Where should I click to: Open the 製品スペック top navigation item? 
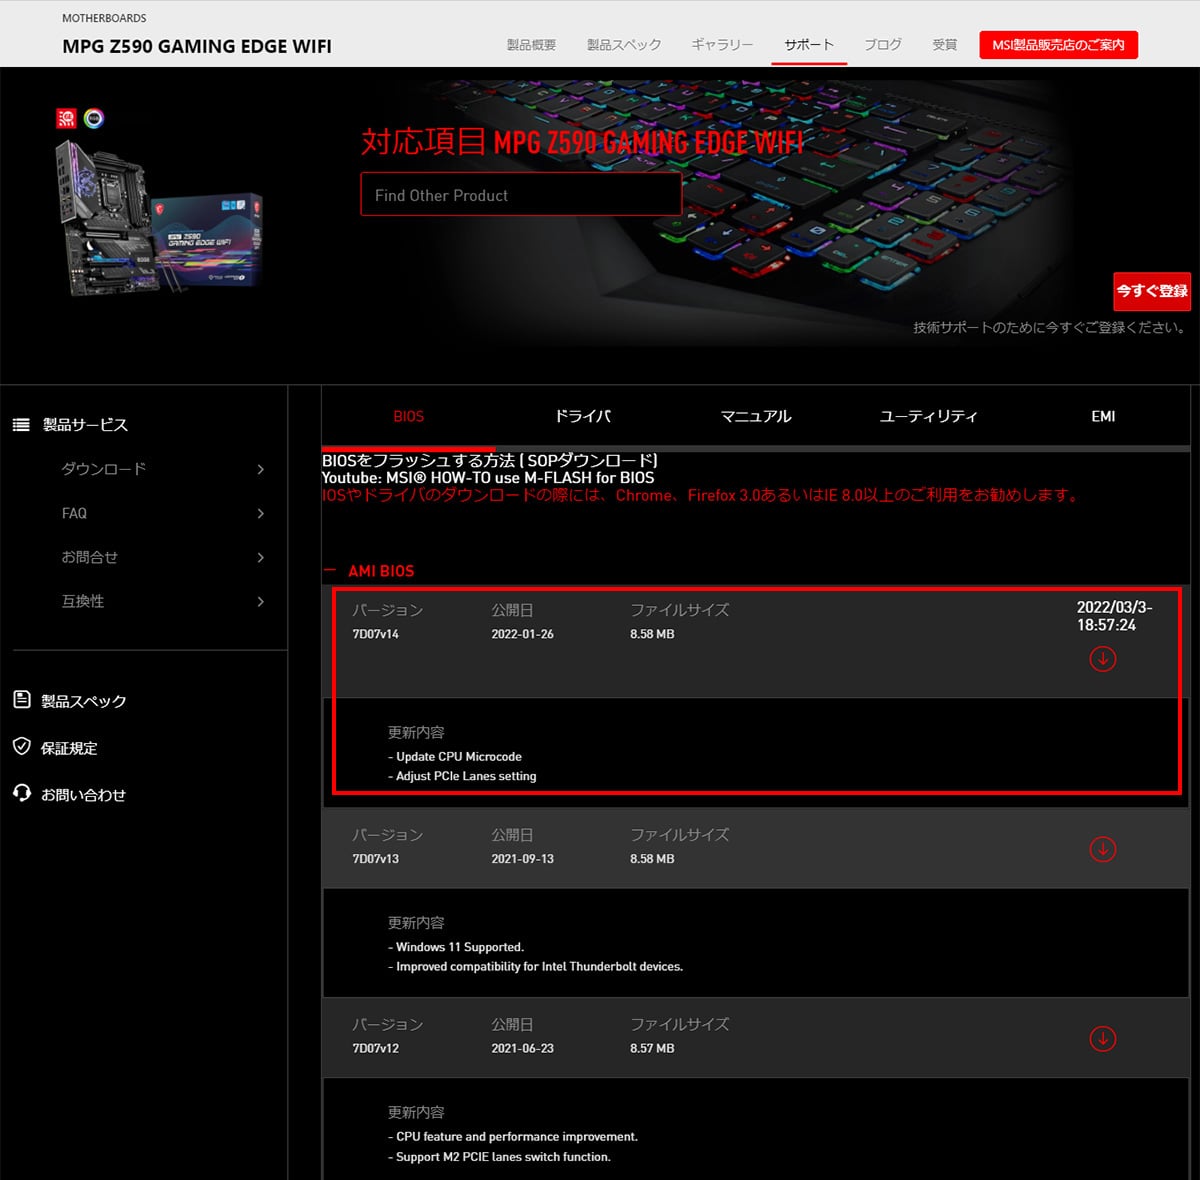click(624, 45)
